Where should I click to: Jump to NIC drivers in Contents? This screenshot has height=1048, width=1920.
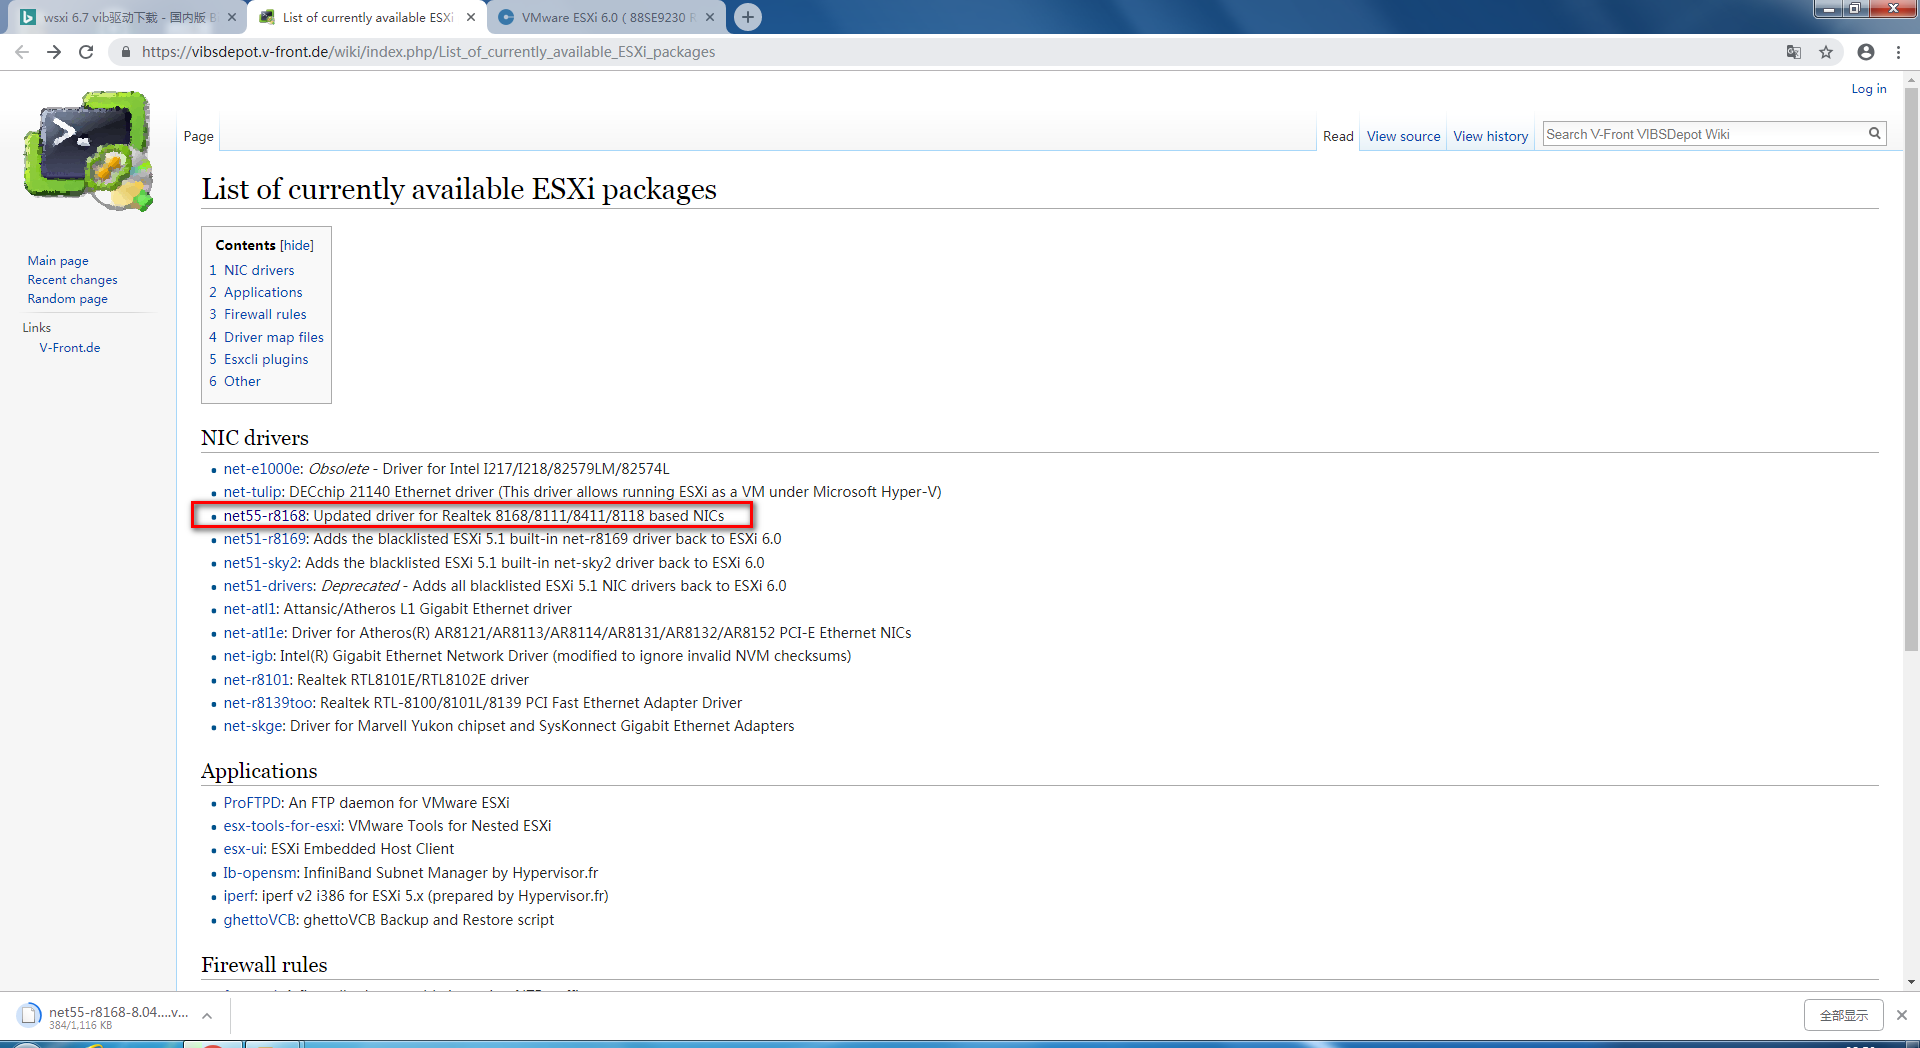pos(259,270)
